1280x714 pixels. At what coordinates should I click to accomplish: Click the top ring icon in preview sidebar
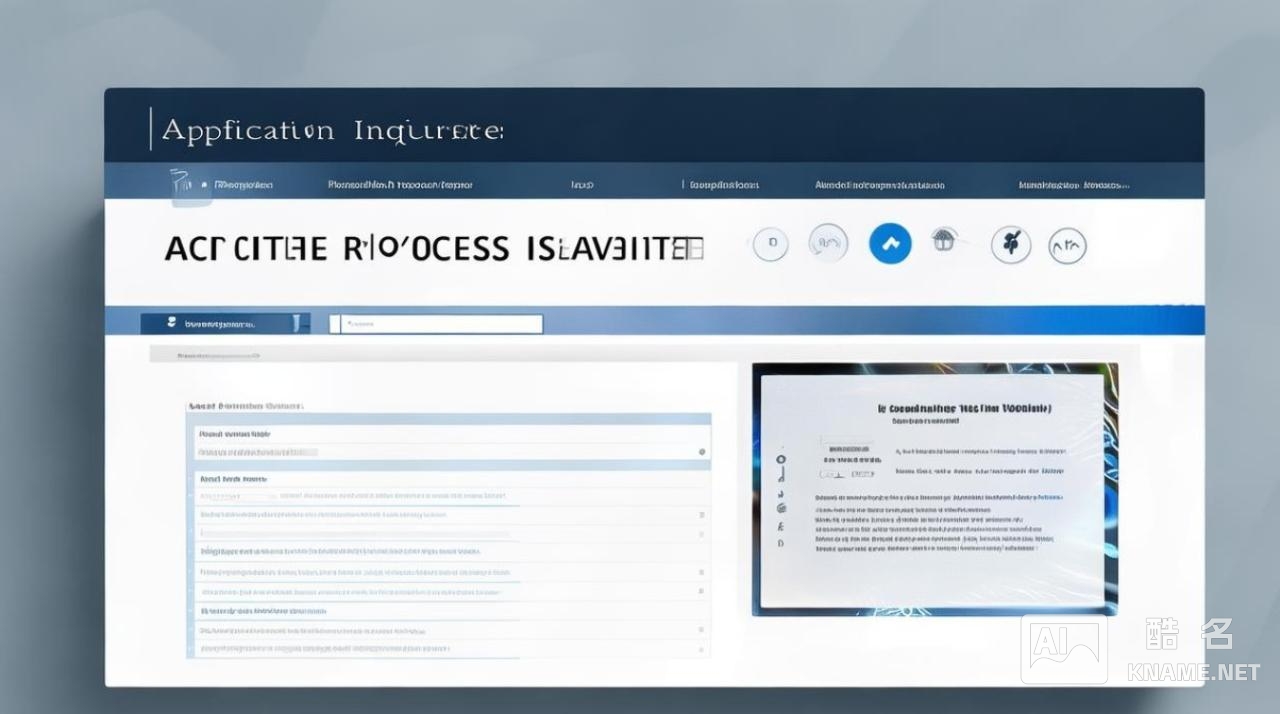click(780, 461)
